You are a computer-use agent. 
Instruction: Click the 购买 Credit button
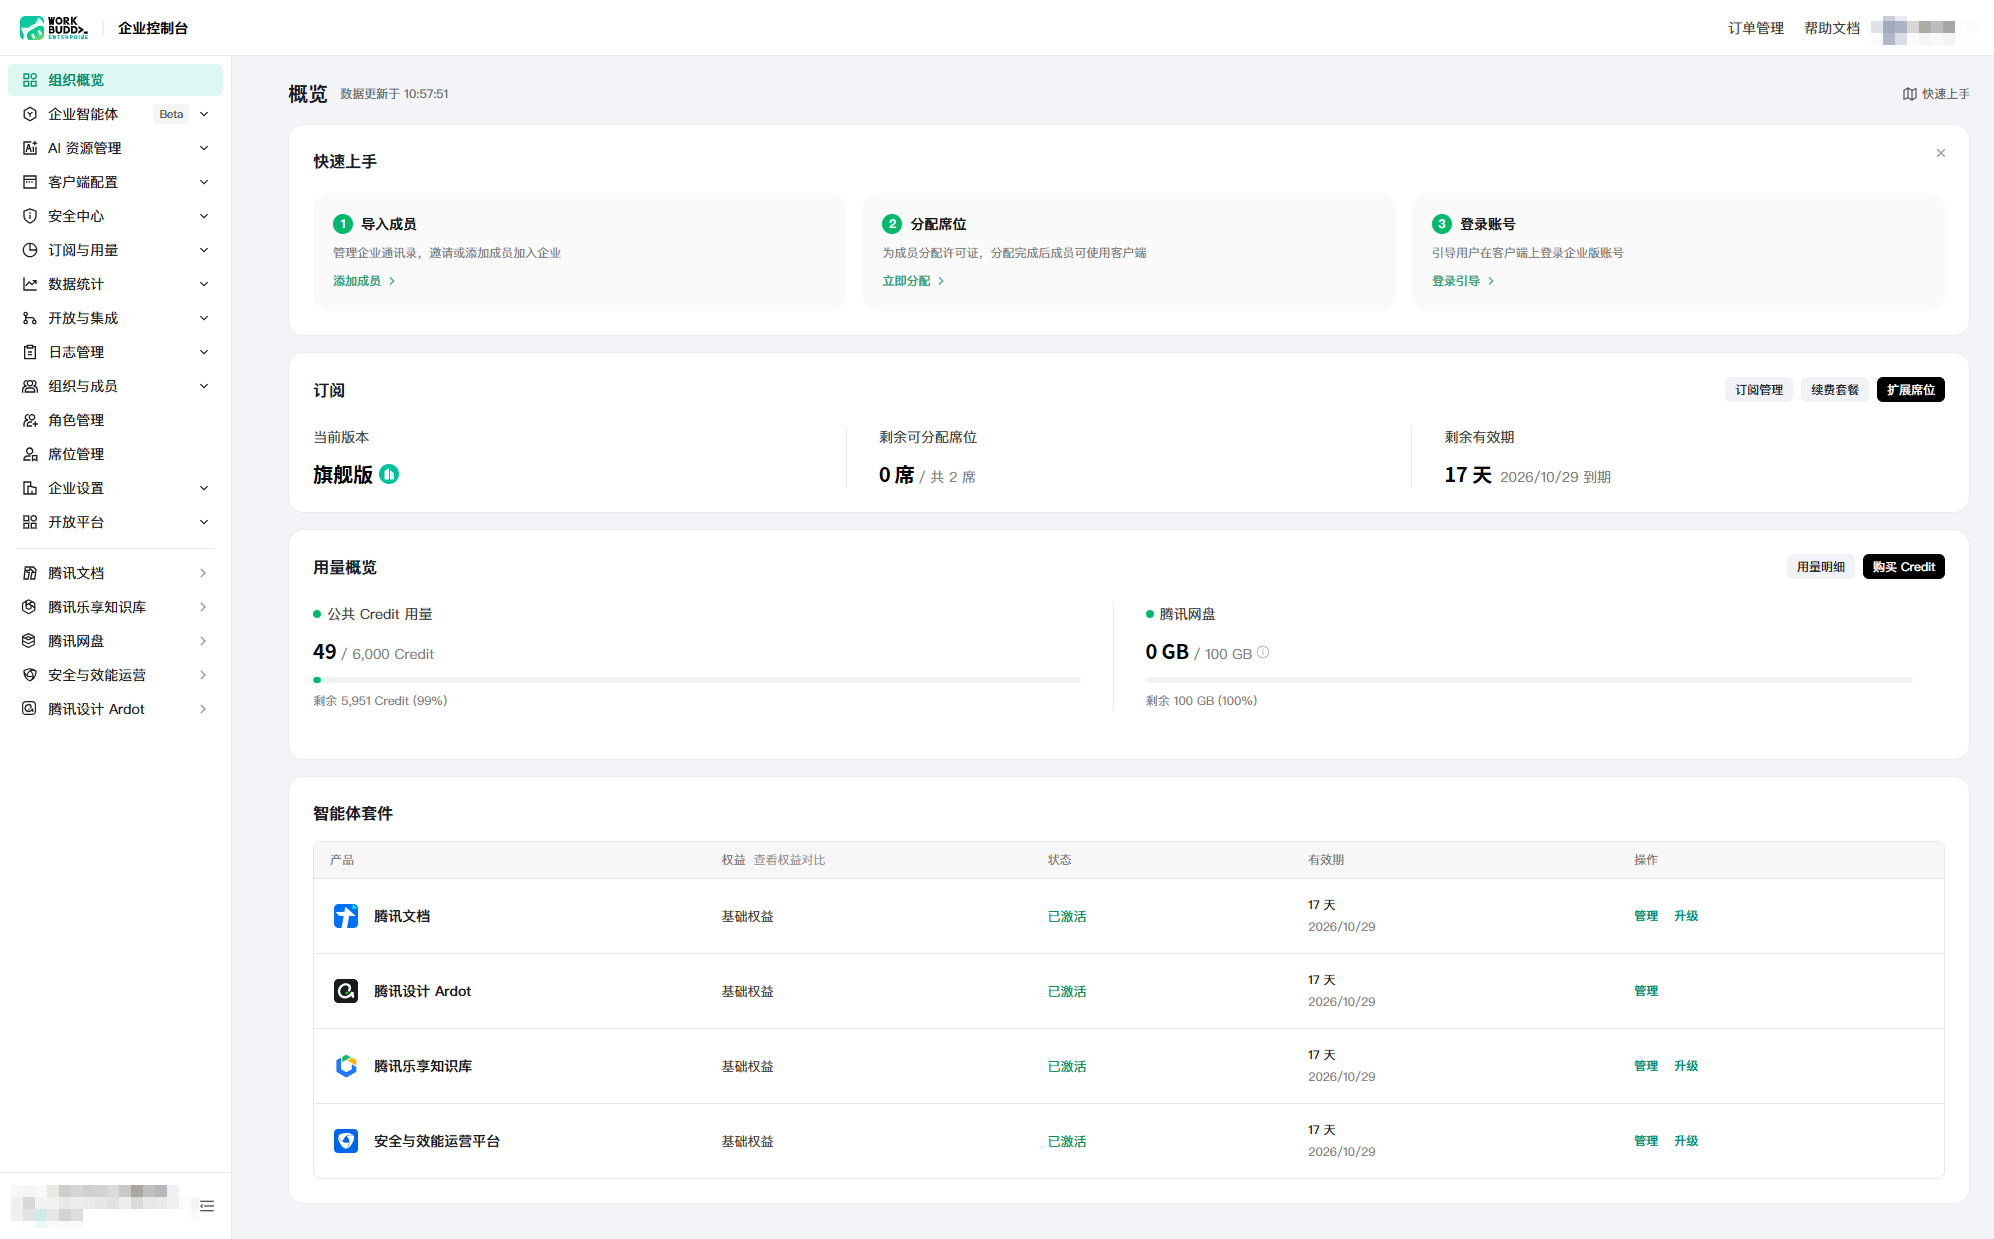[1903, 567]
